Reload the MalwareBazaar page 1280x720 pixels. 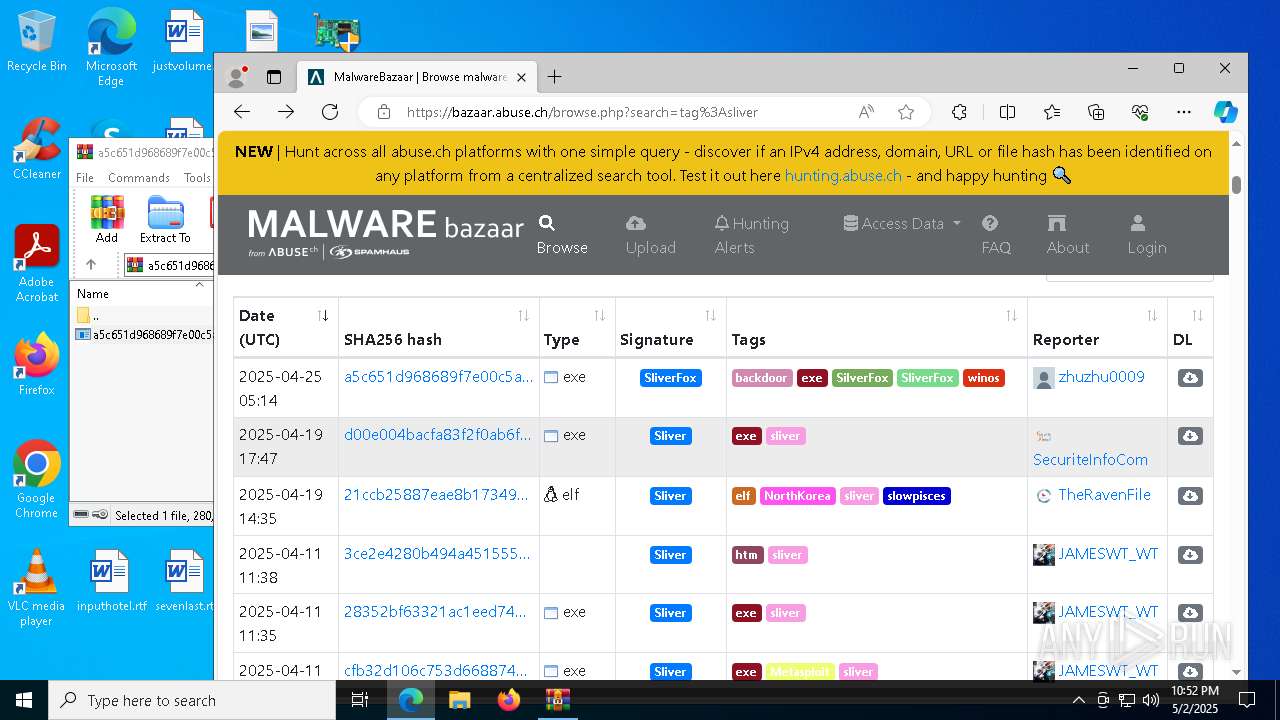(x=330, y=112)
